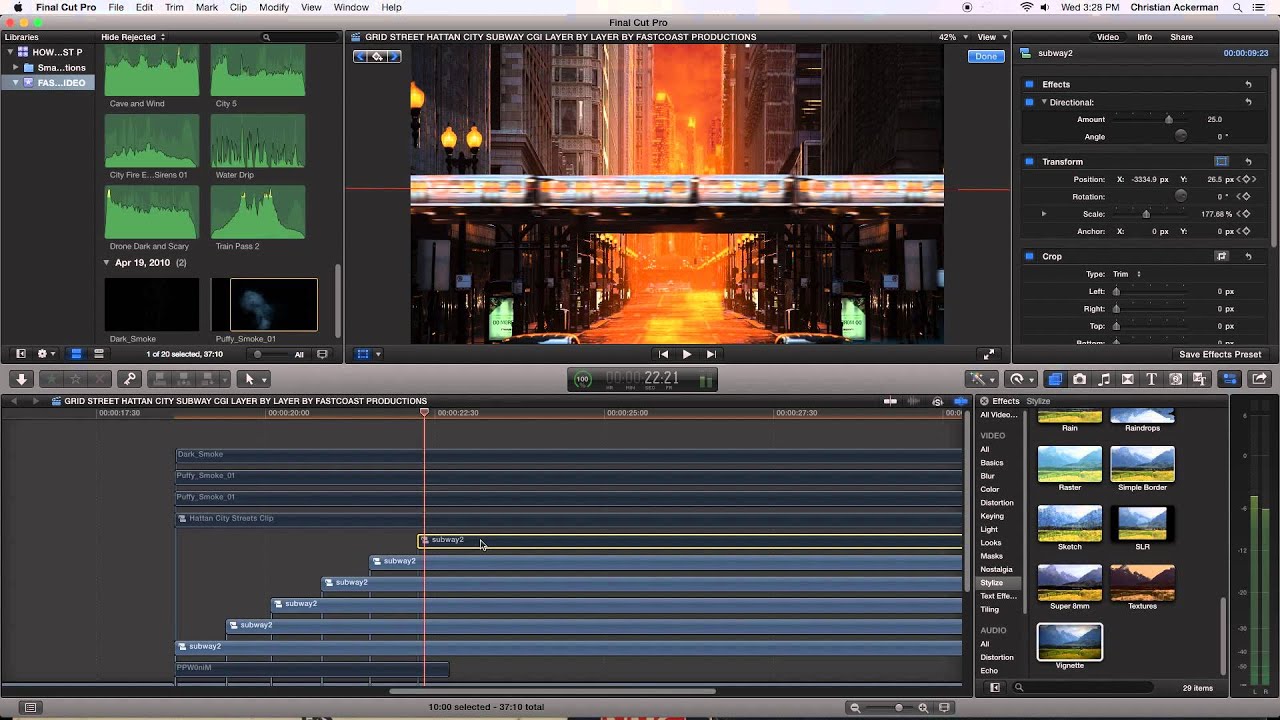Image resolution: width=1280 pixels, height=720 pixels.
Task: Click the Import Media arrow icon
Action: [21, 379]
